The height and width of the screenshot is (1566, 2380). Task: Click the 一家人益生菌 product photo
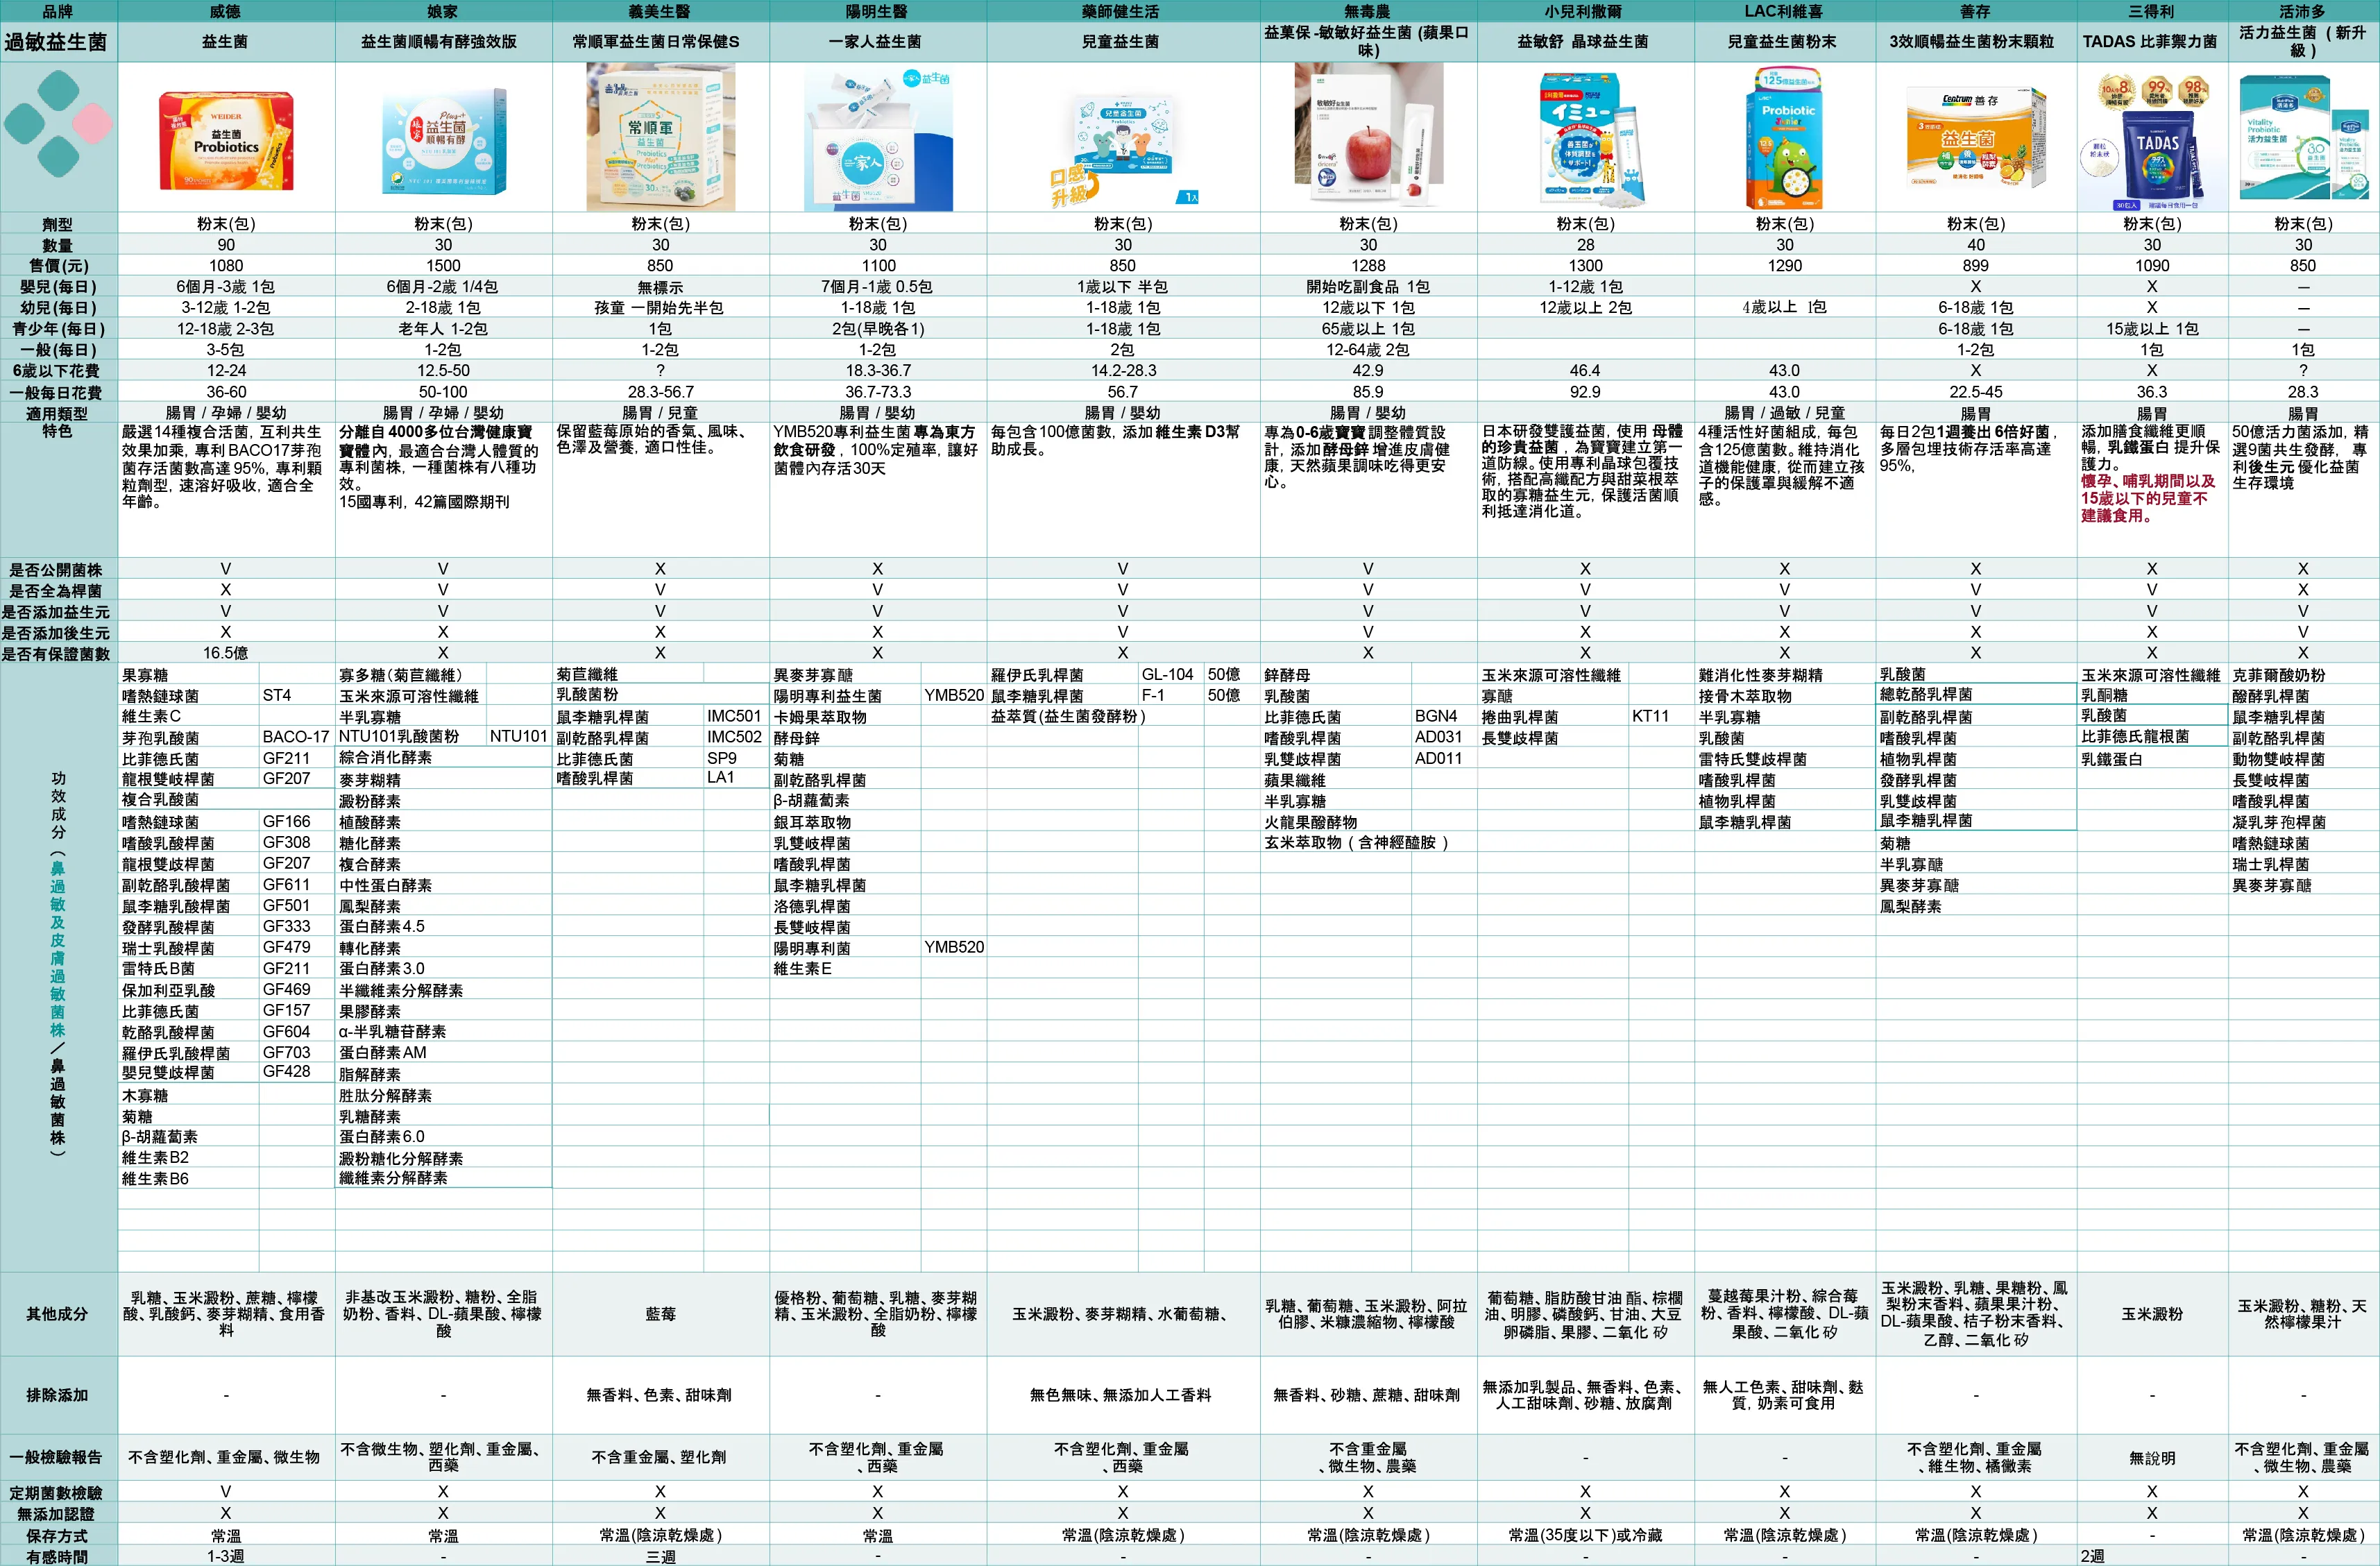878,137
